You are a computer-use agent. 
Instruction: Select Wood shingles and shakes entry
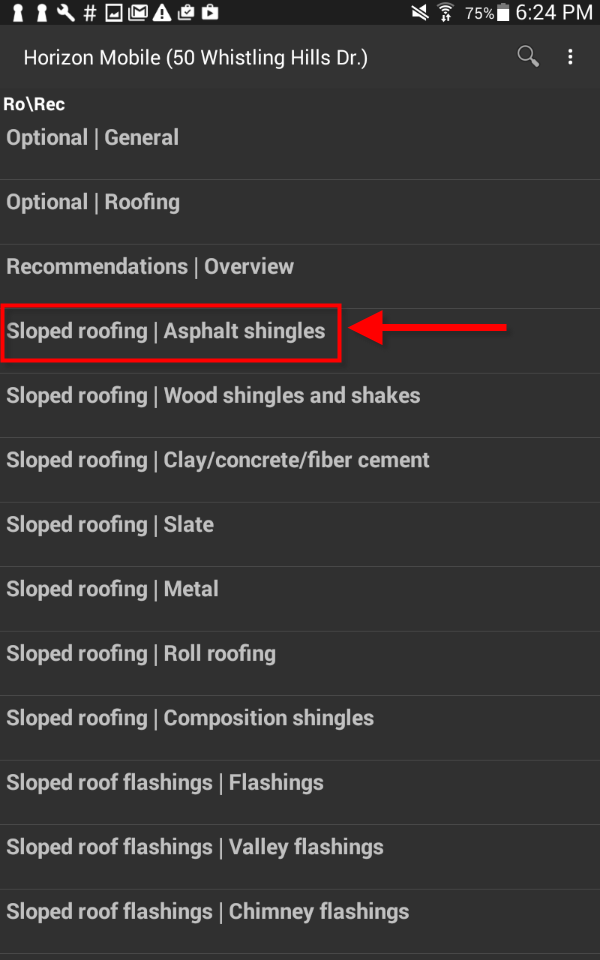point(213,396)
